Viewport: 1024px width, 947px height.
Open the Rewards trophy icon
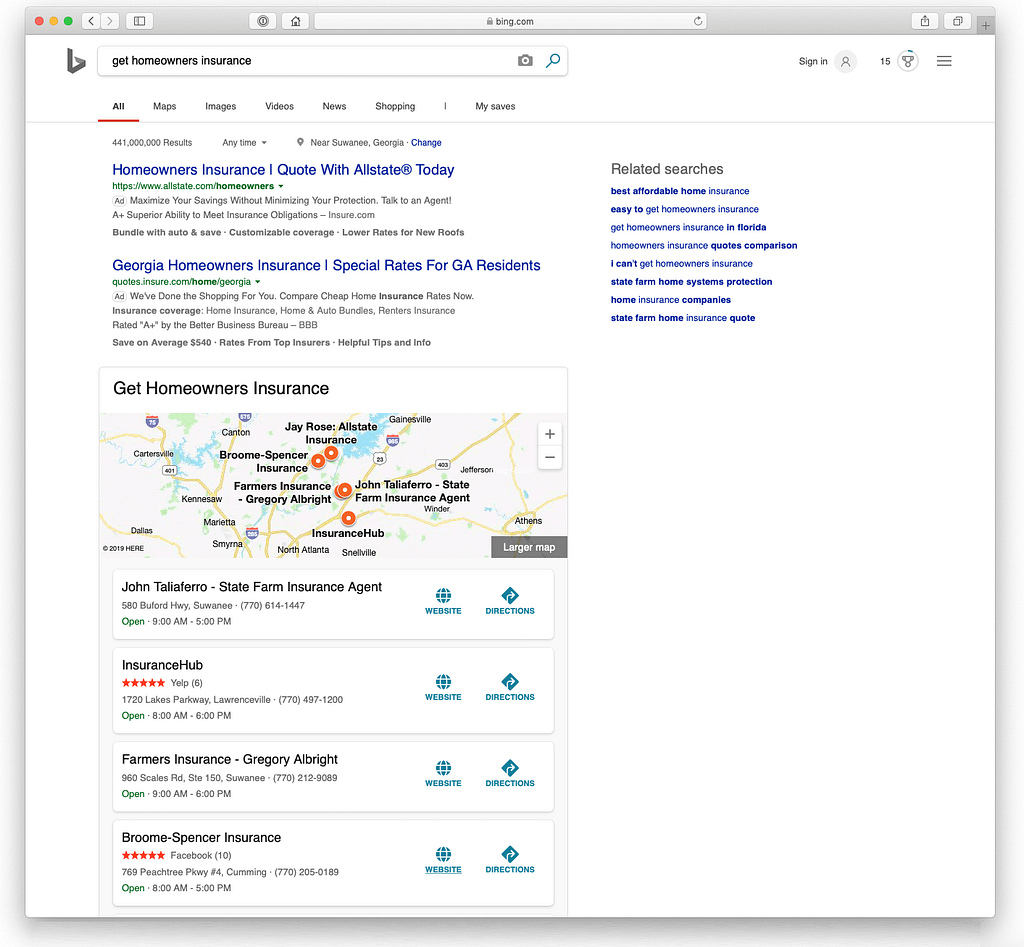[908, 61]
